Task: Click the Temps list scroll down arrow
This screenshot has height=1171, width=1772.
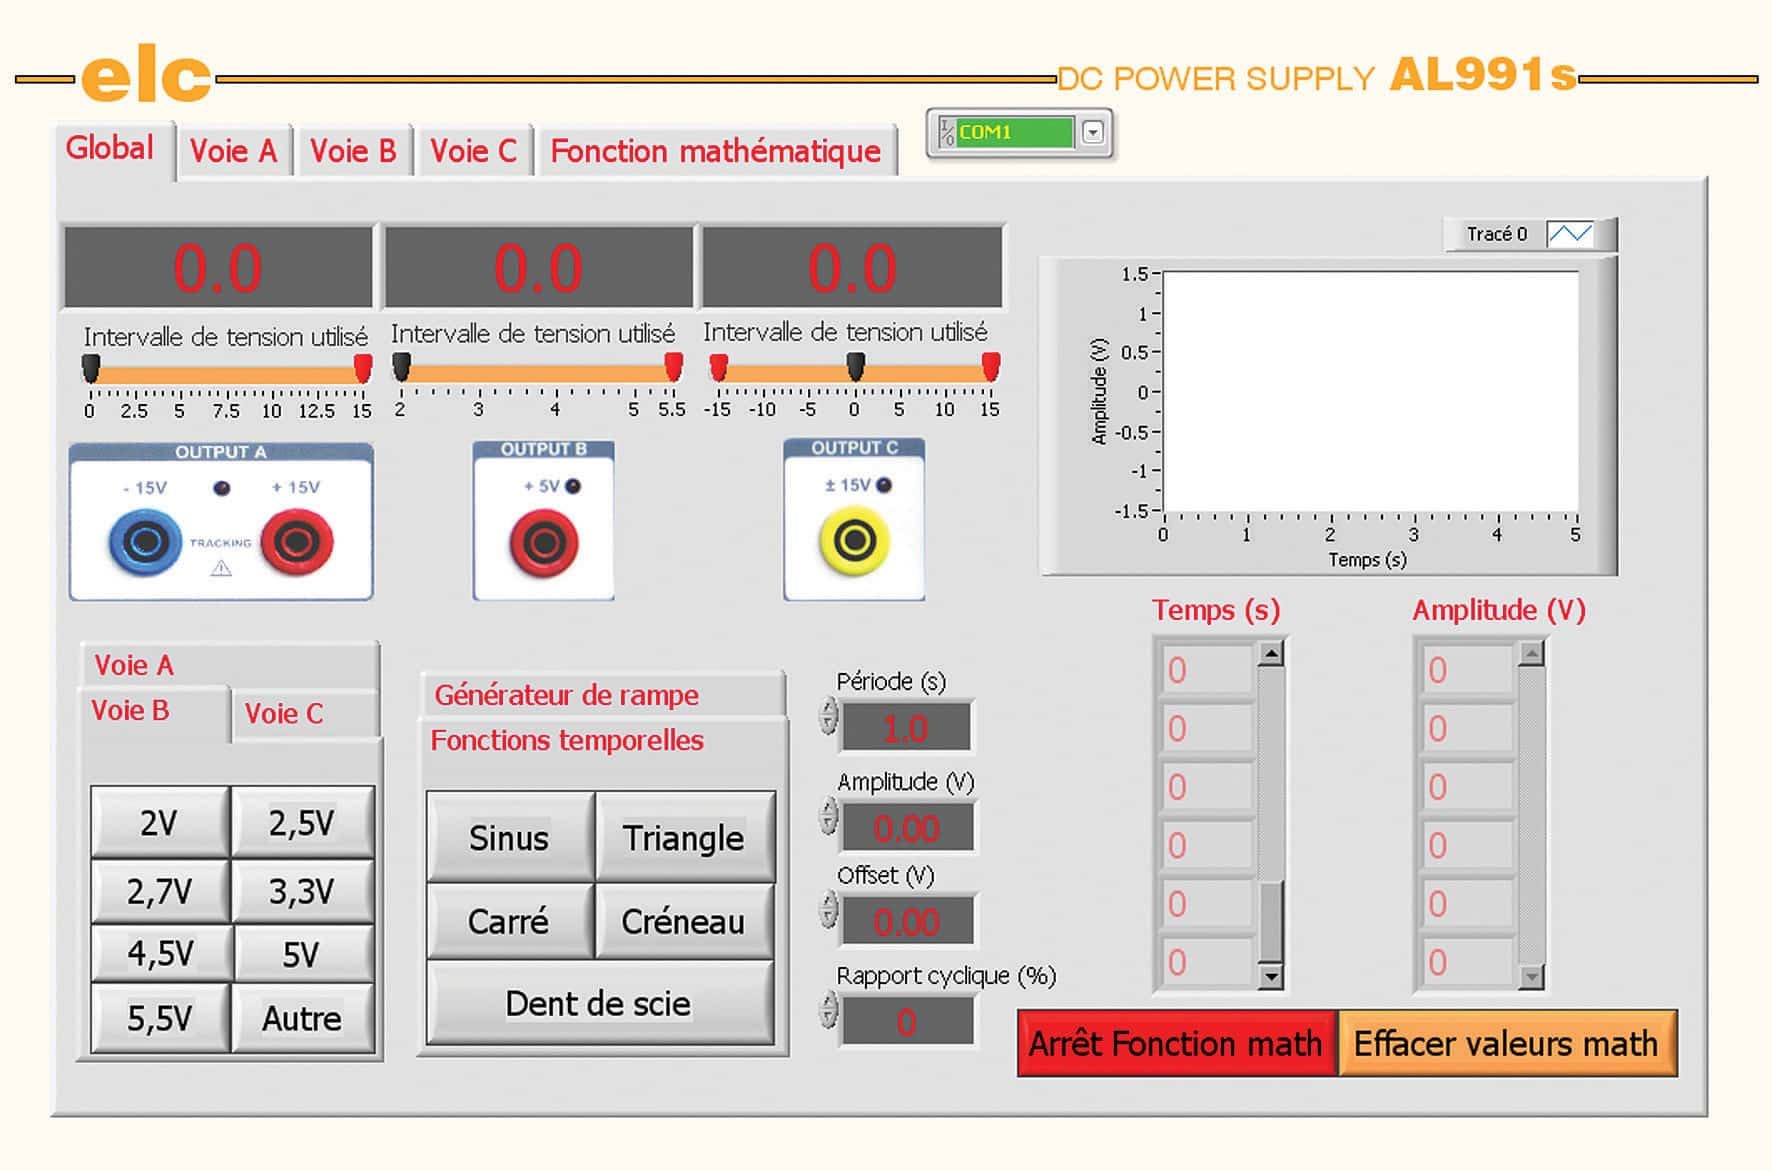Action: [1270, 976]
